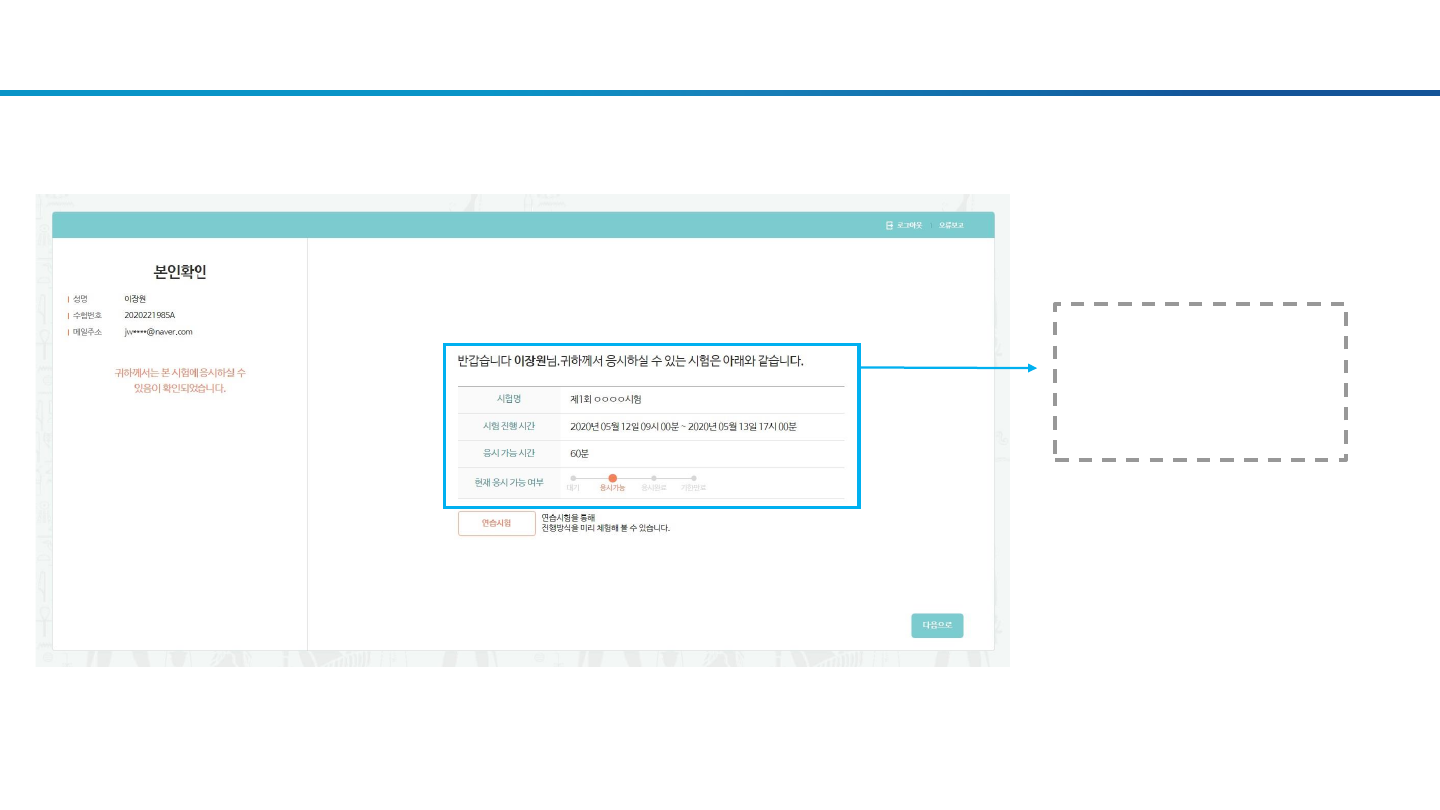This screenshot has height=810, width=1440.
Task: Click the 응시가능 step label
Action: 612,488
